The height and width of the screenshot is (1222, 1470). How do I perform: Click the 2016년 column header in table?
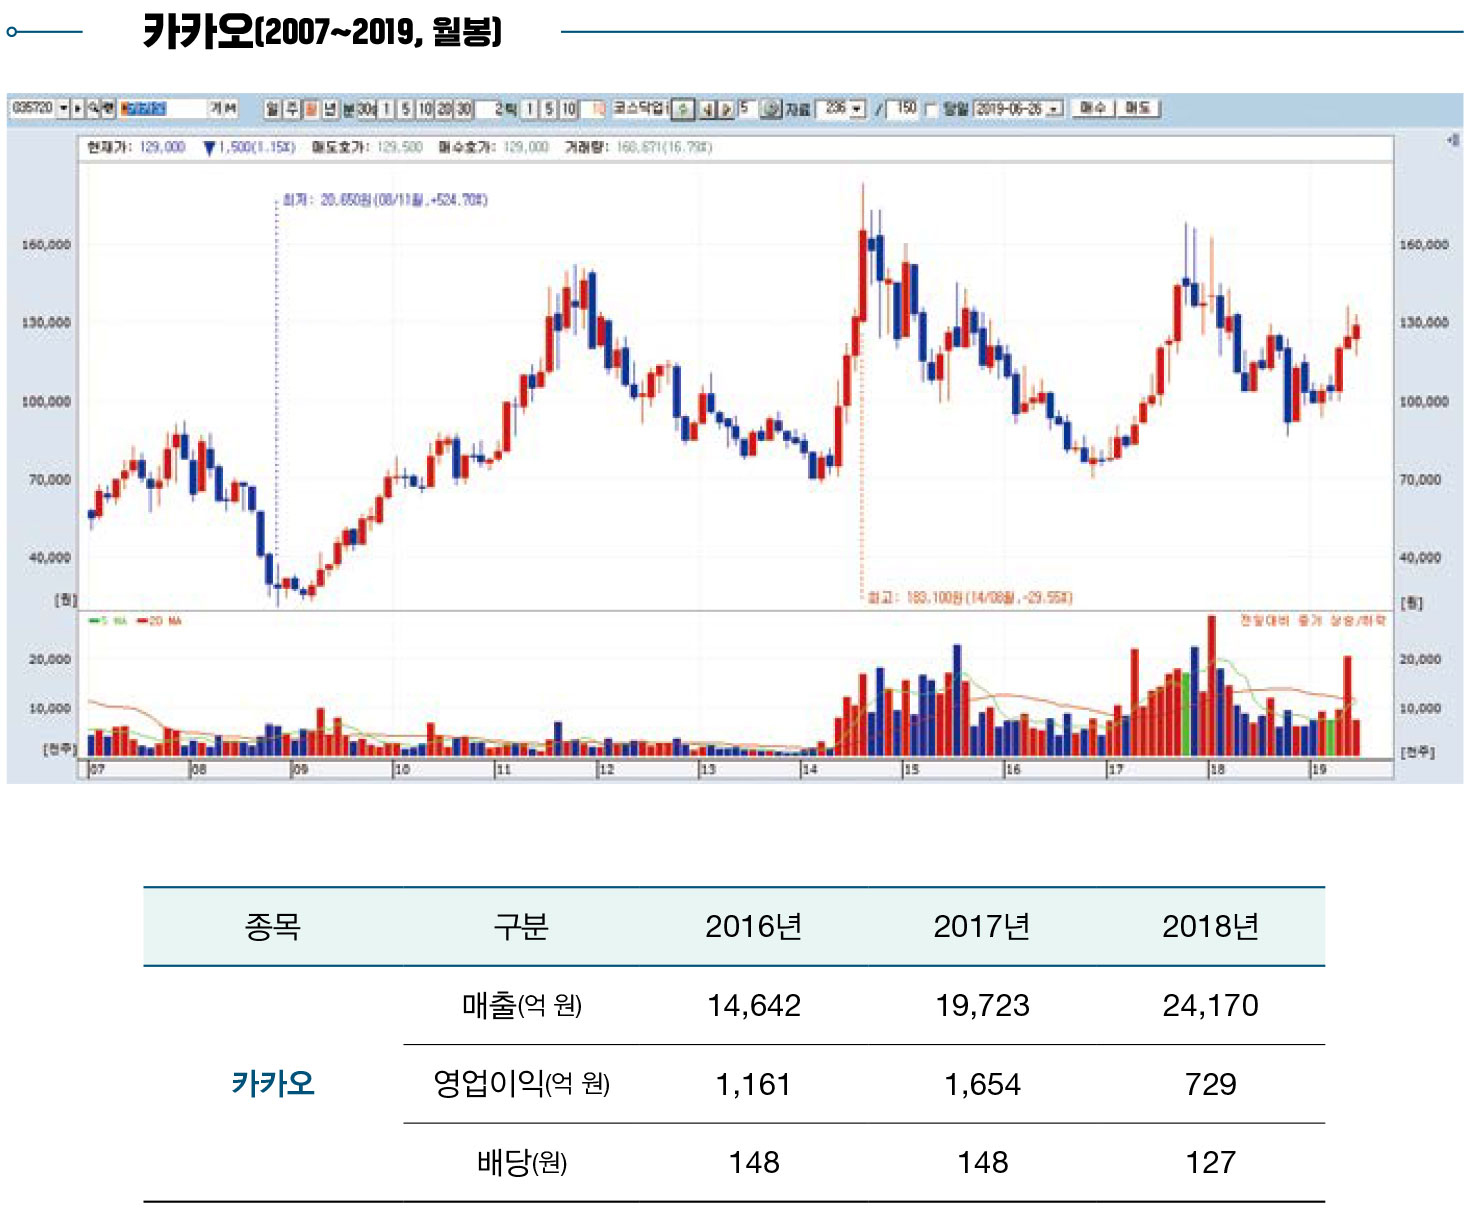pos(754,926)
